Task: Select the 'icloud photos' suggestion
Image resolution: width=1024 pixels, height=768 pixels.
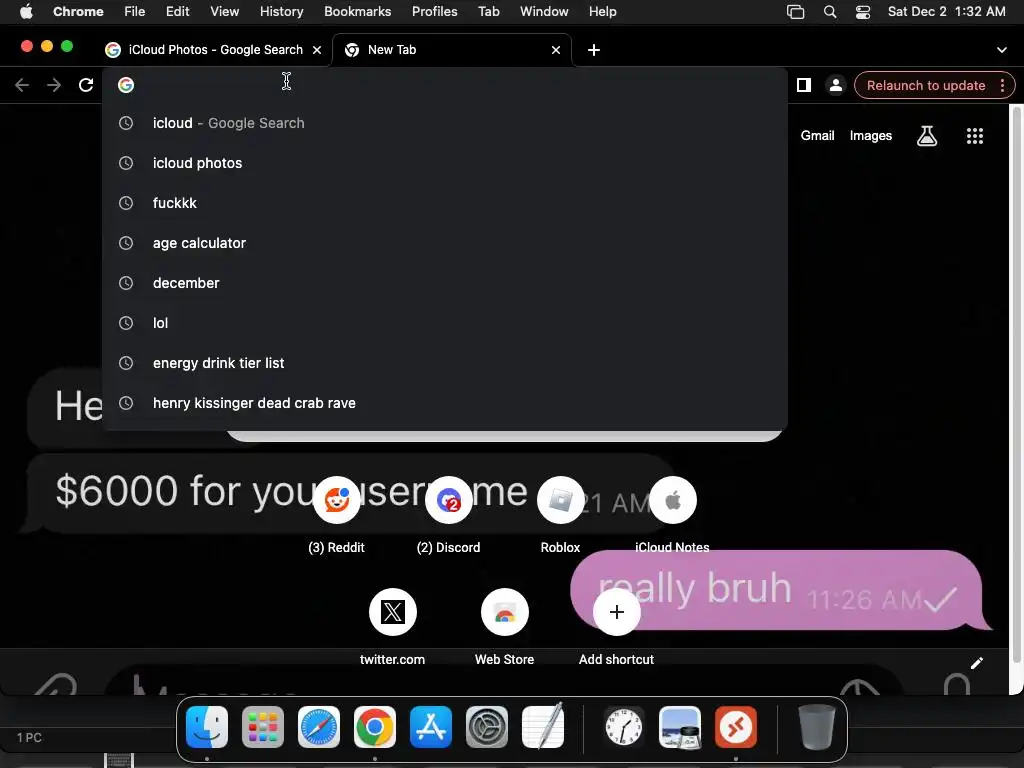Action: 444,163
